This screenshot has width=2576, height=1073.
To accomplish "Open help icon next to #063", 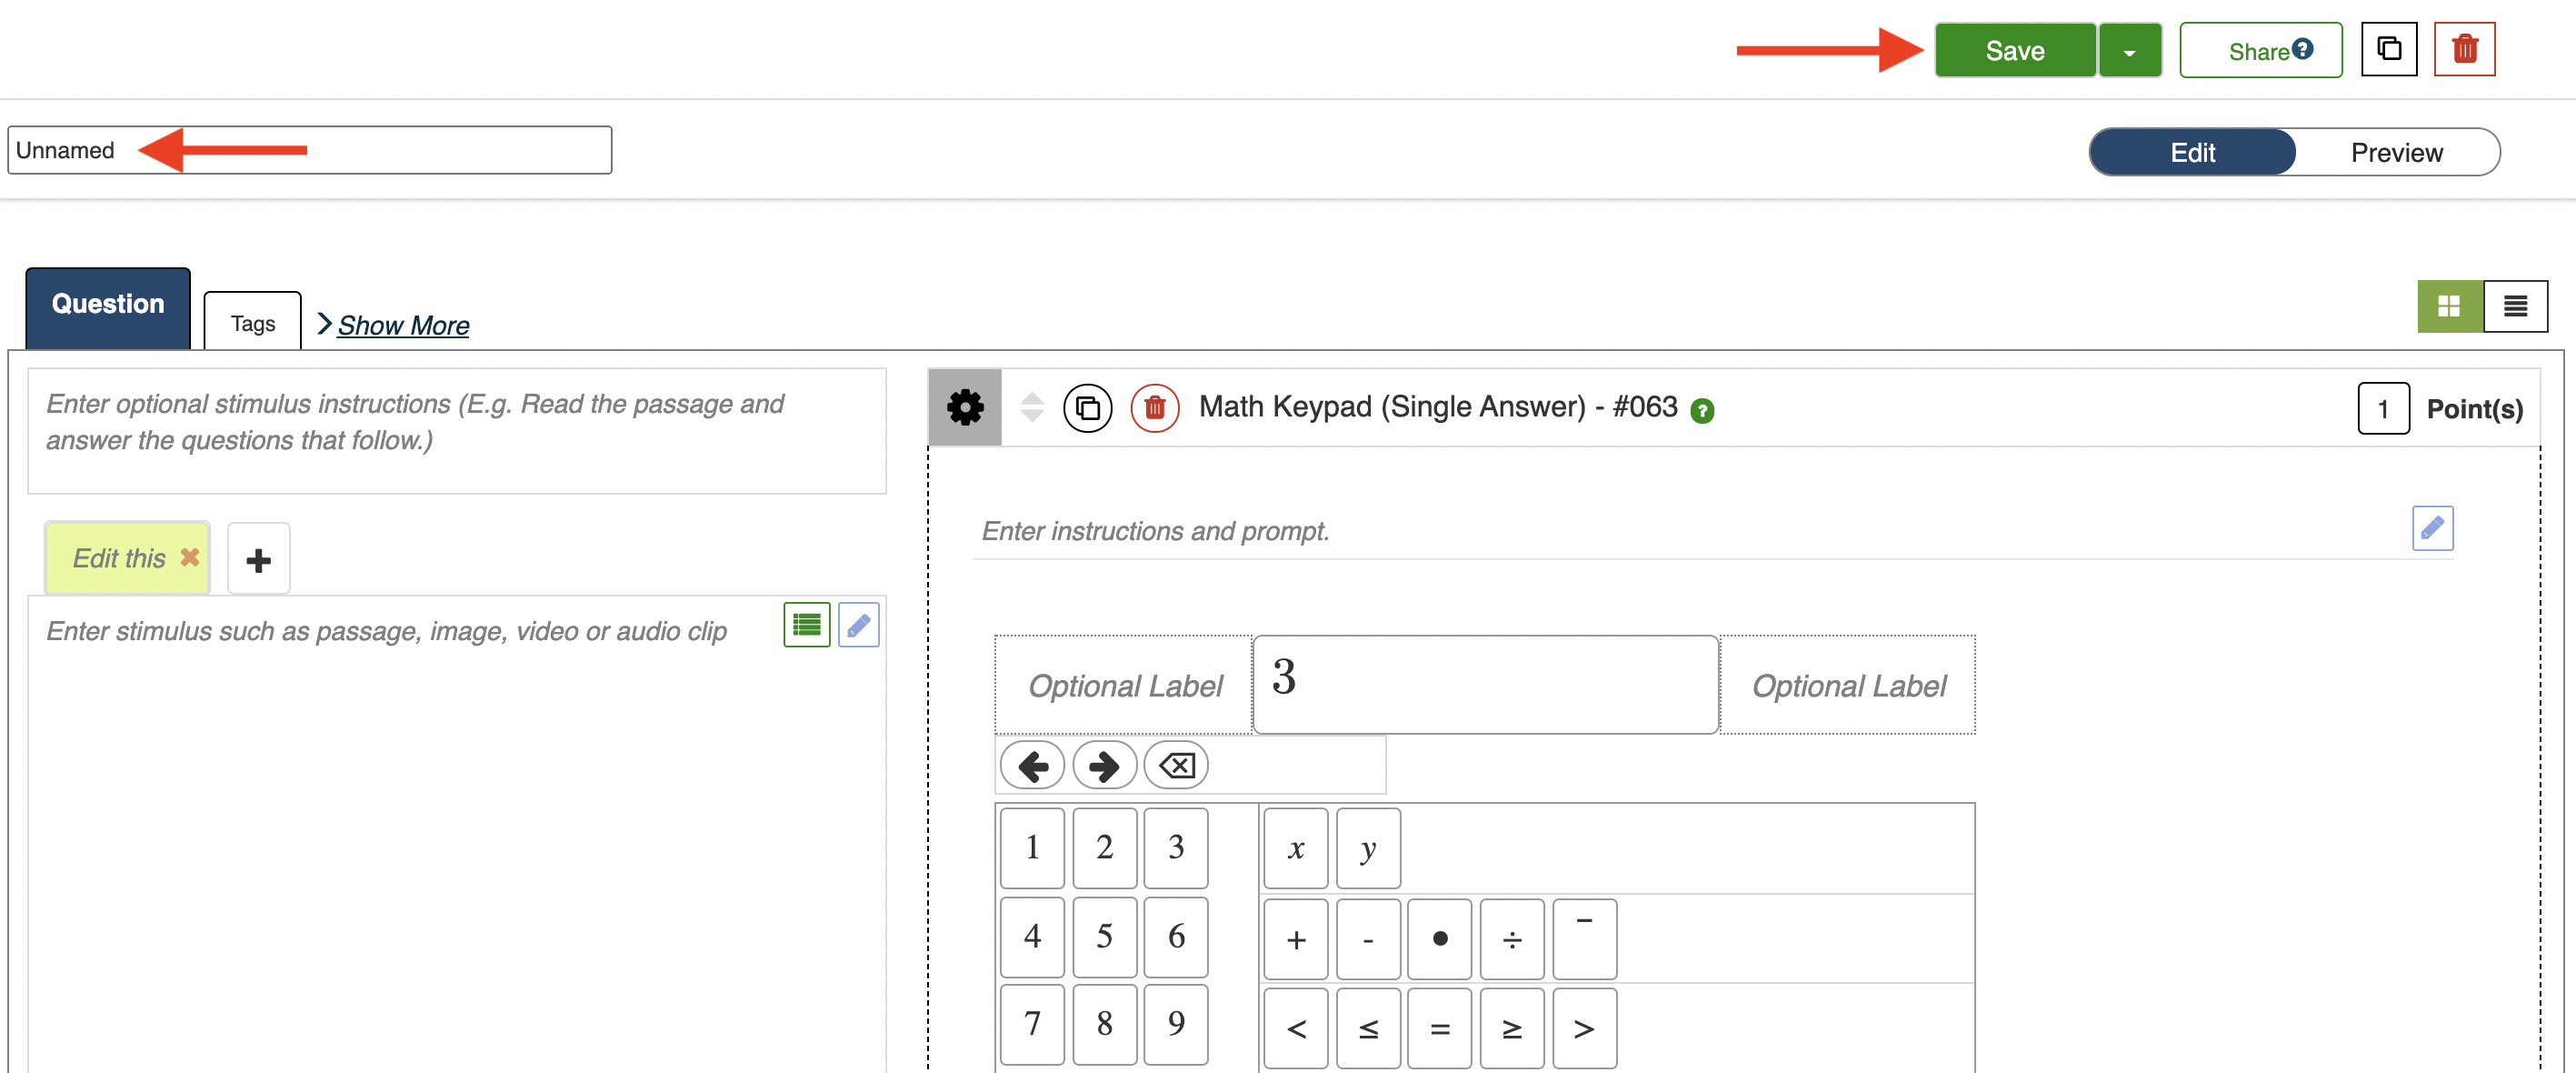I will (x=1701, y=411).
